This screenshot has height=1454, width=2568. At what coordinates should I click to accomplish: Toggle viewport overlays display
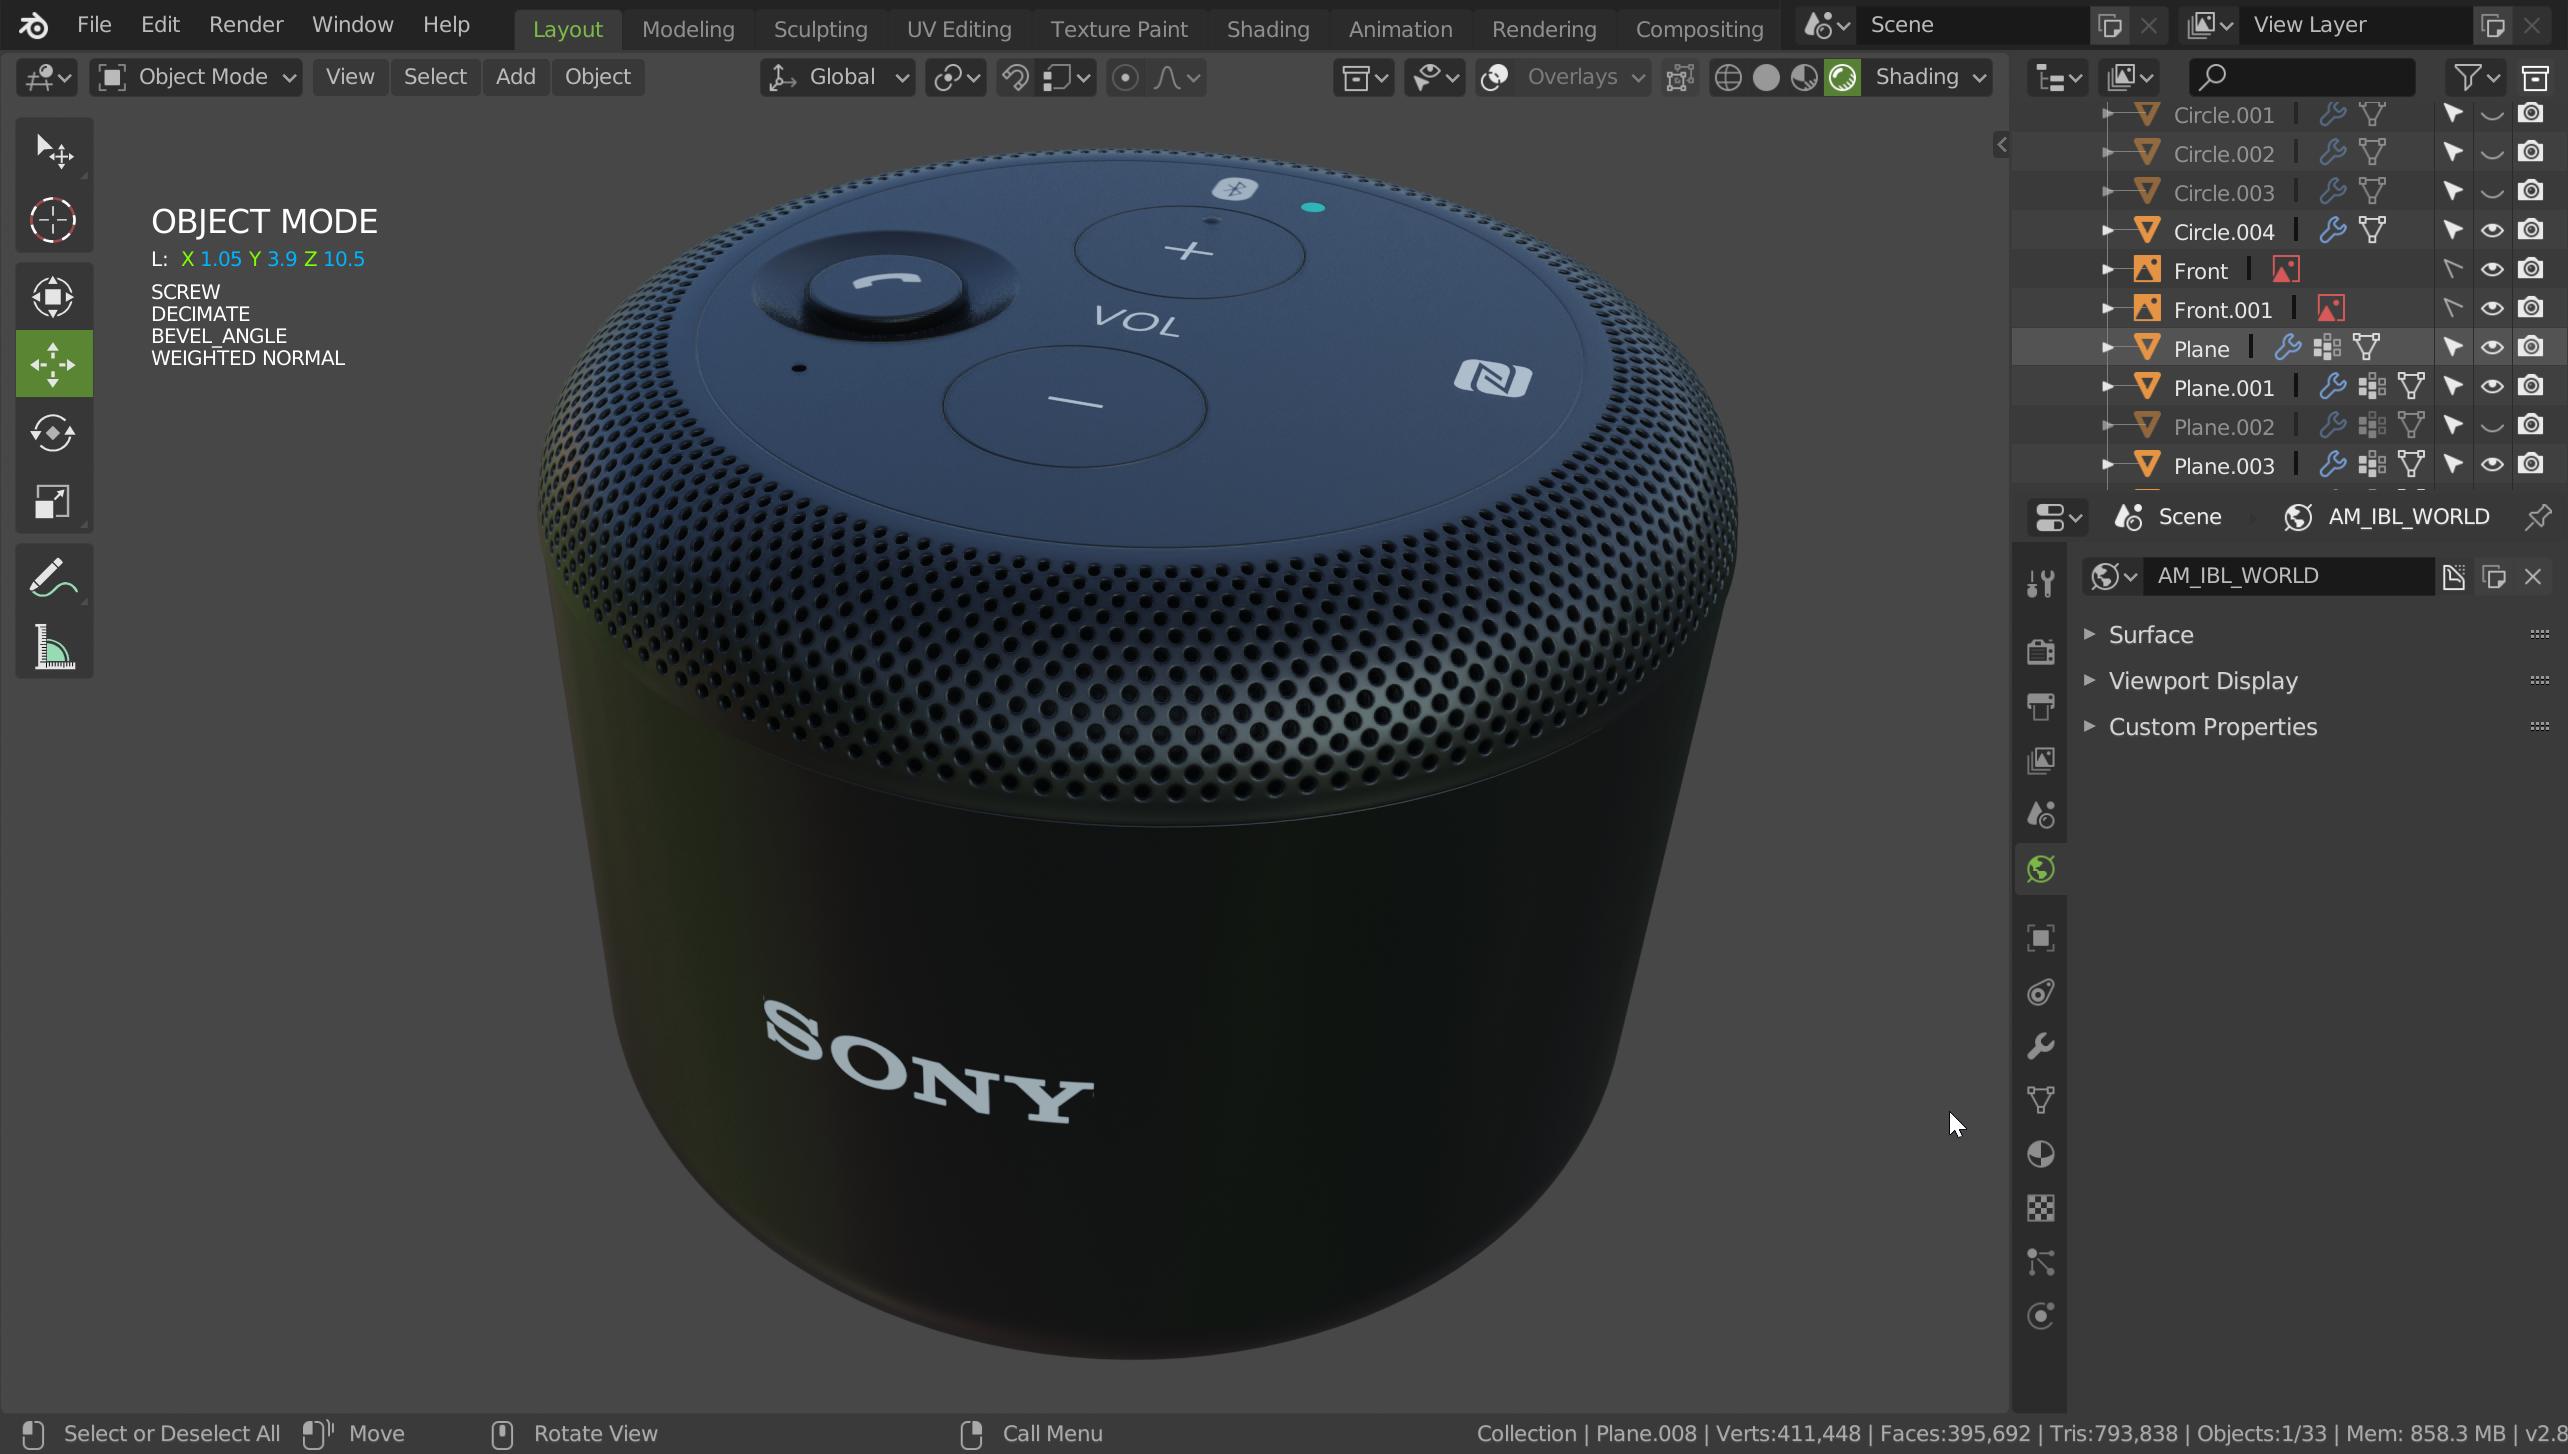tap(1494, 77)
